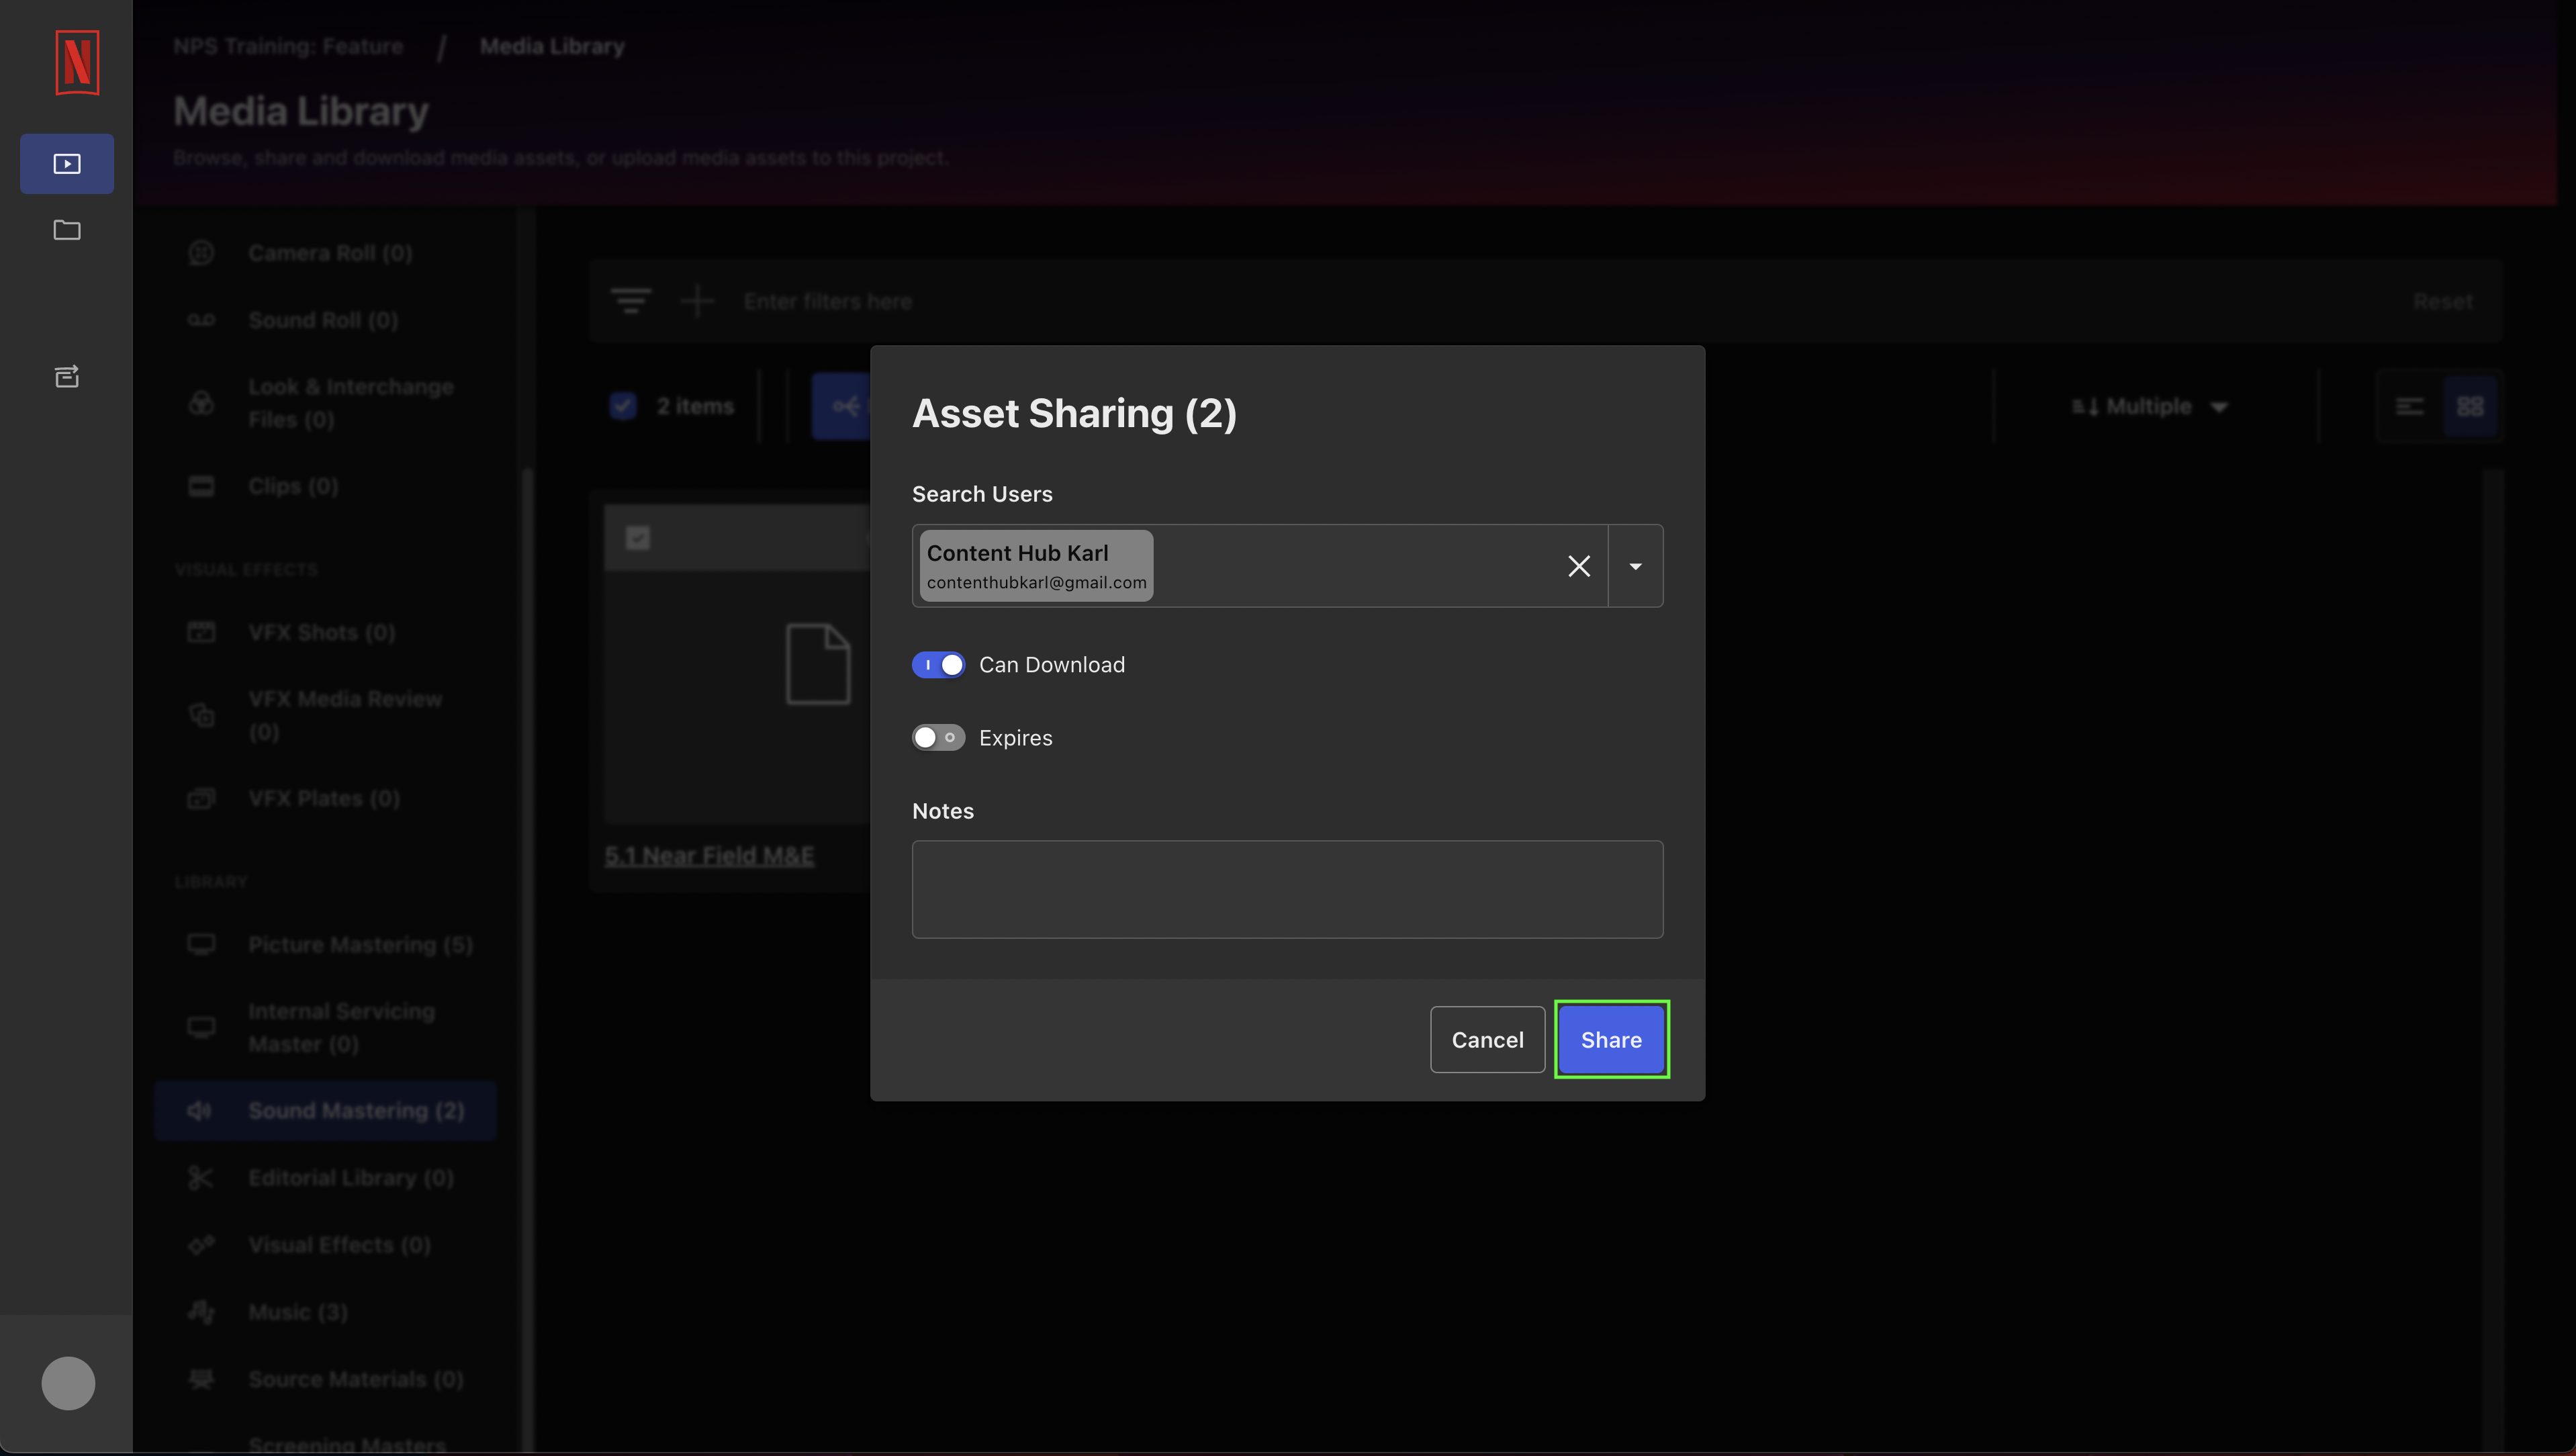Click the Music notes icon
The width and height of the screenshot is (2576, 1456).
[201, 1312]
